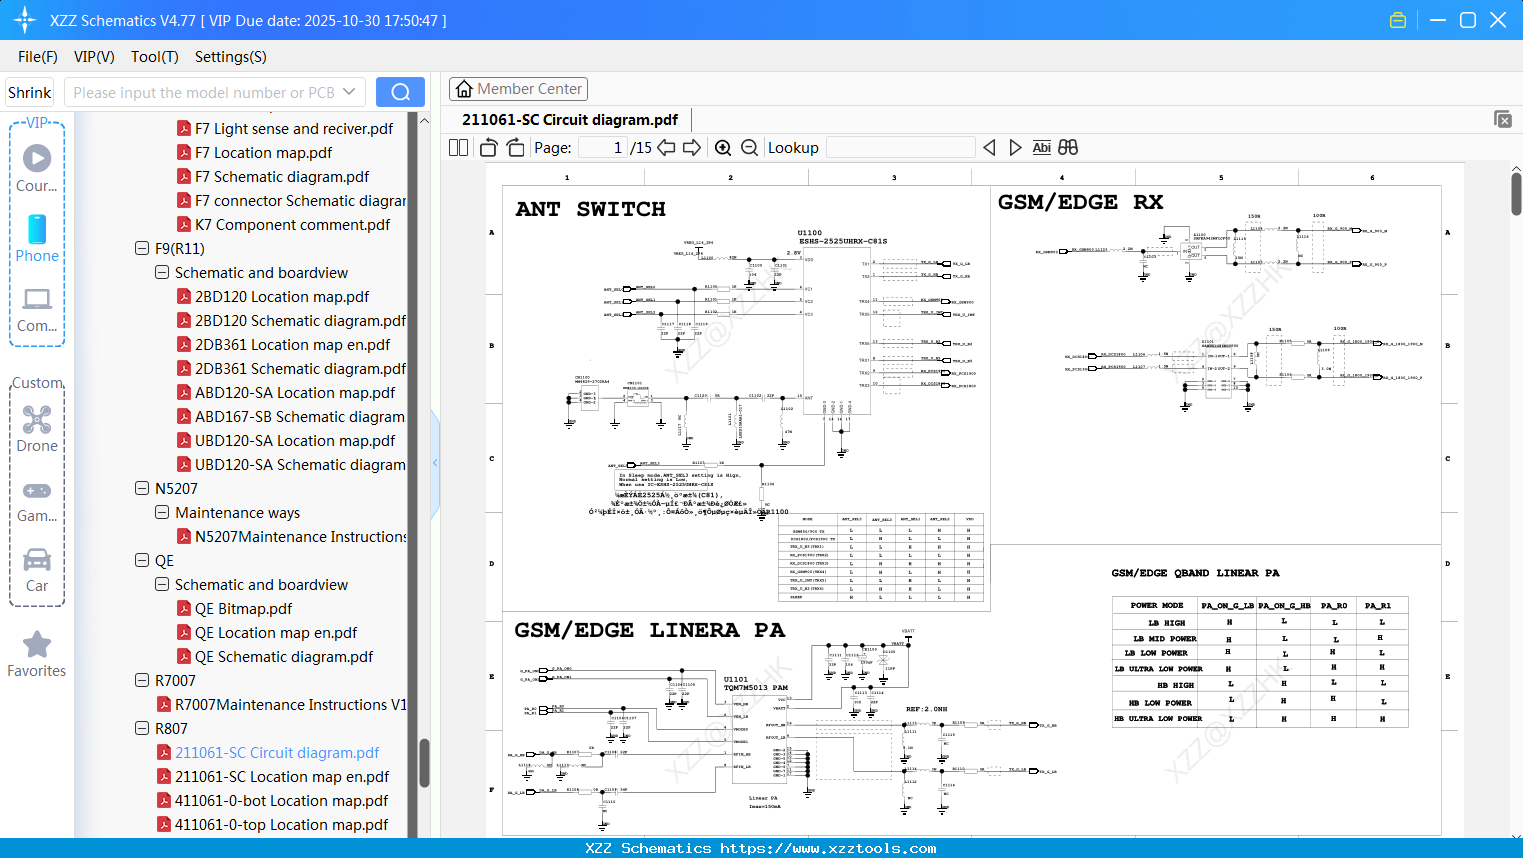Rotate the page counterclockwise
The width and height of the screenshot is (1523, 858).
coord(489,148)
